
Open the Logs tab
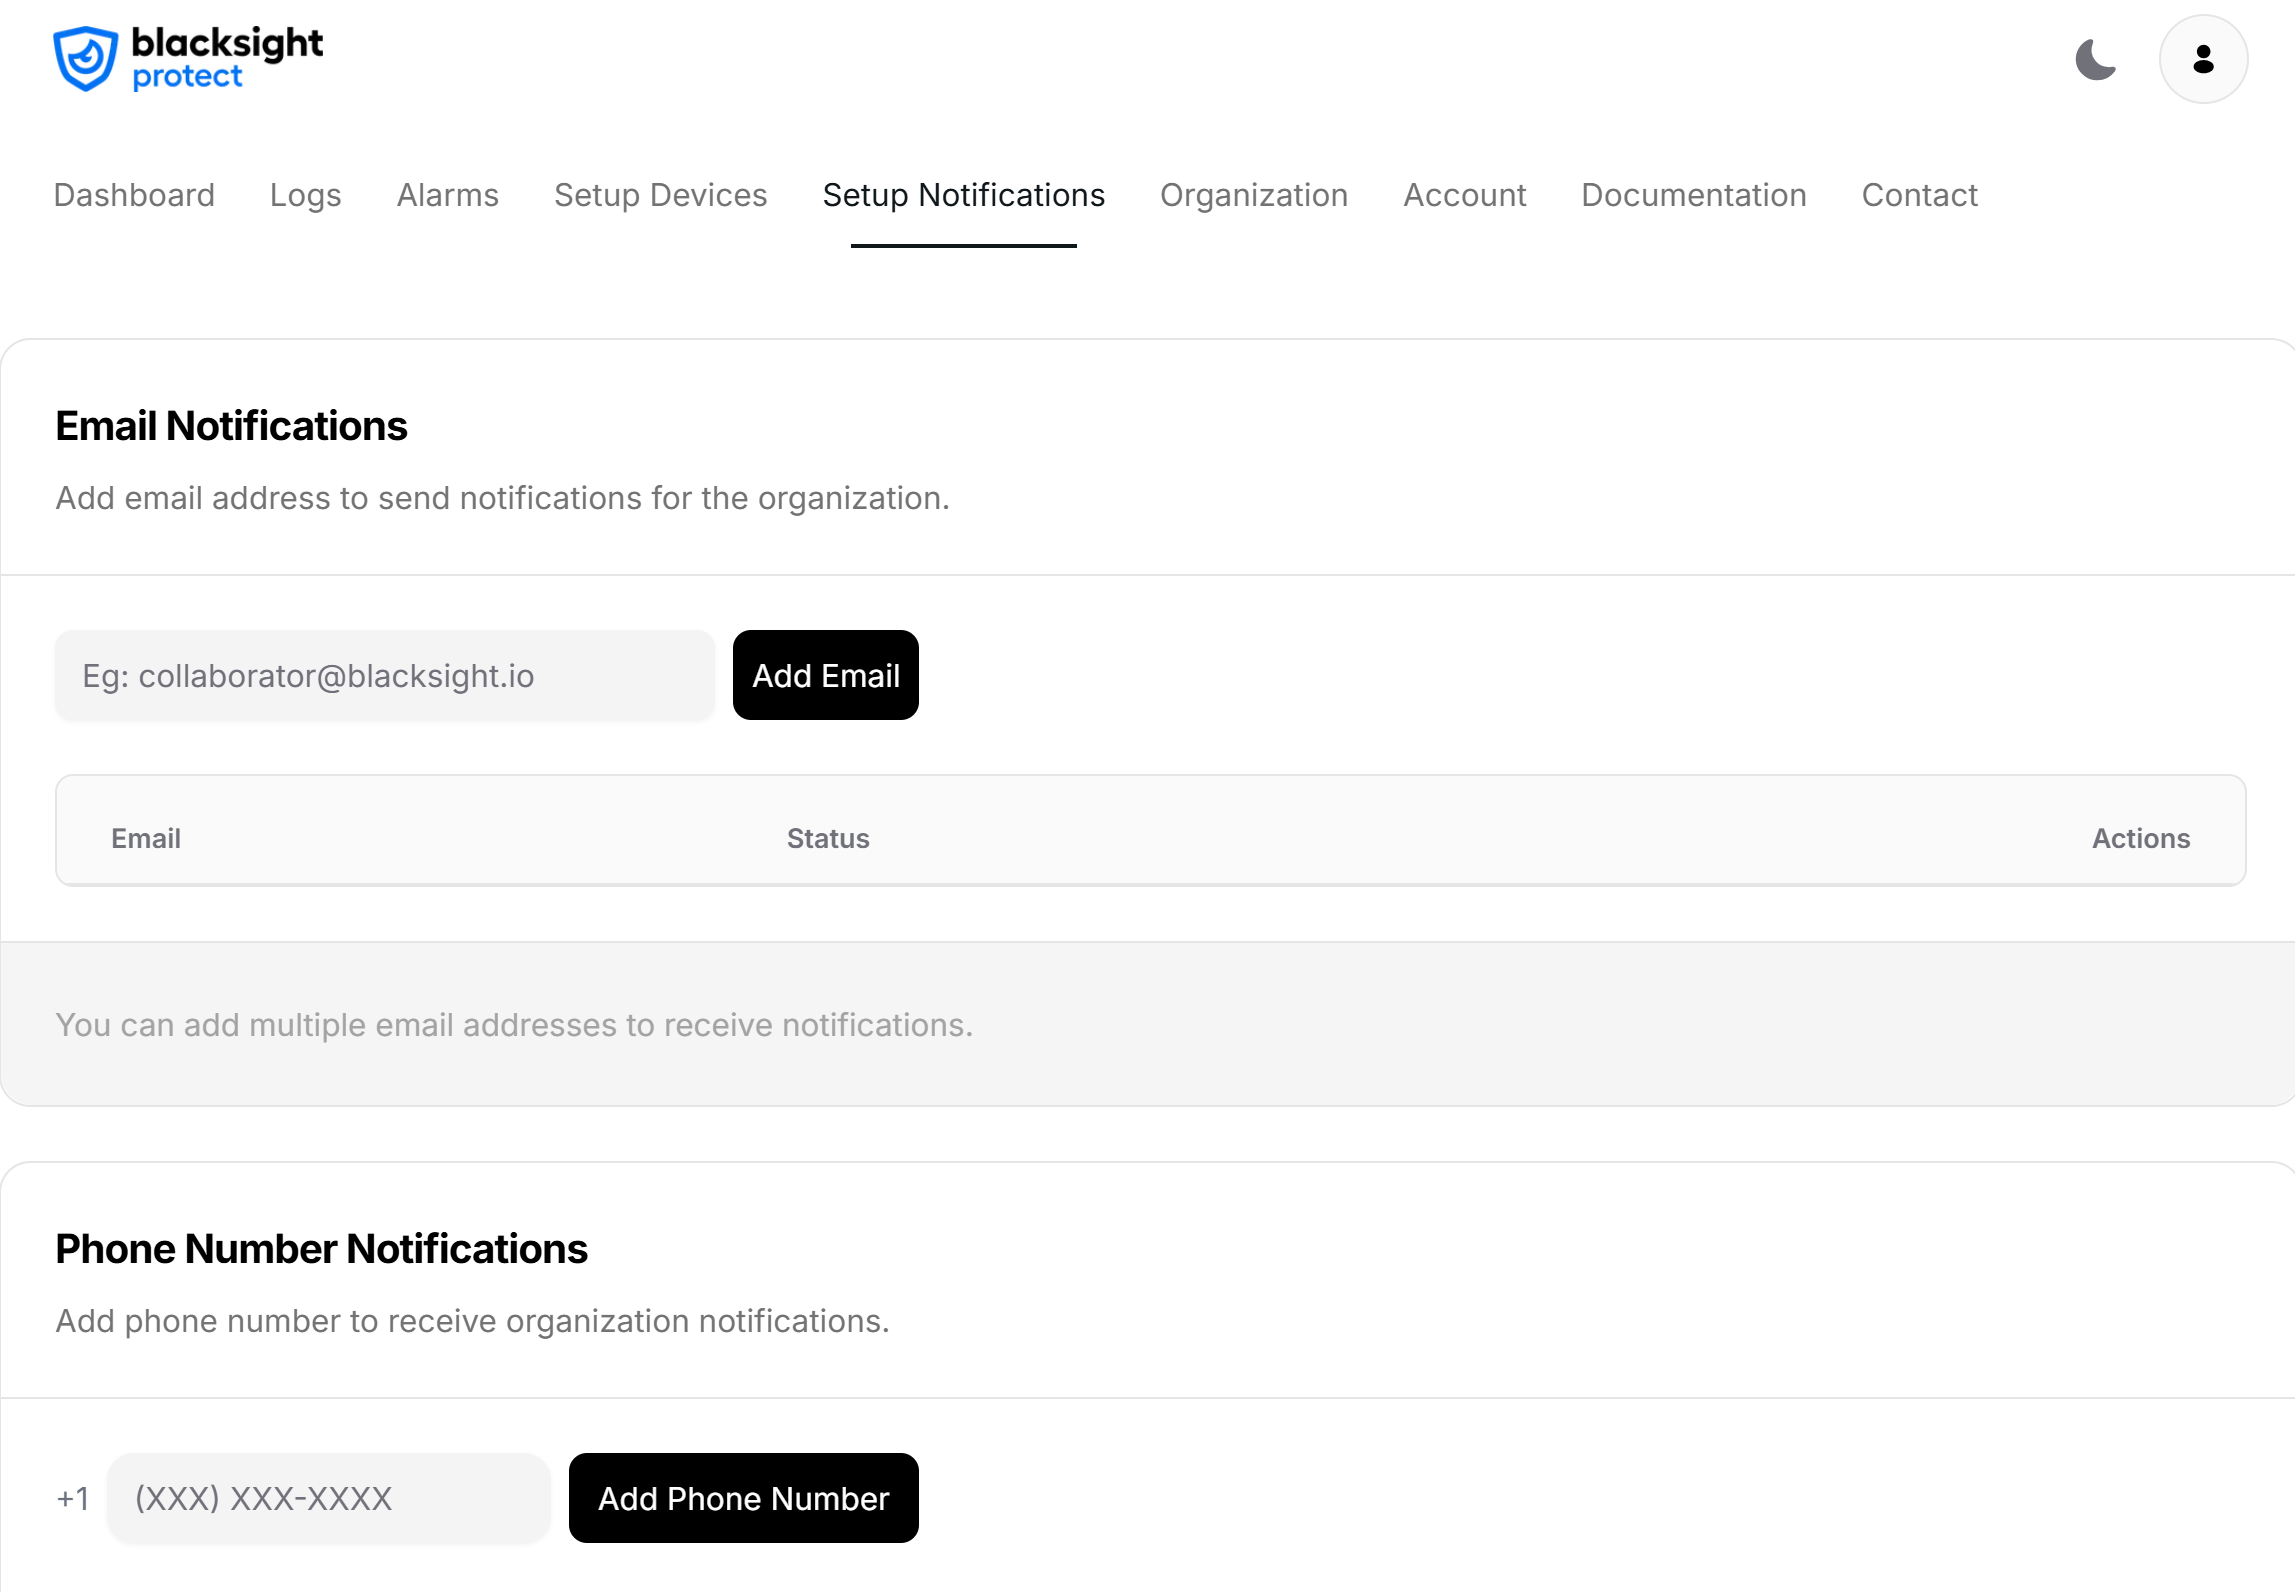[x=305, y=195]
